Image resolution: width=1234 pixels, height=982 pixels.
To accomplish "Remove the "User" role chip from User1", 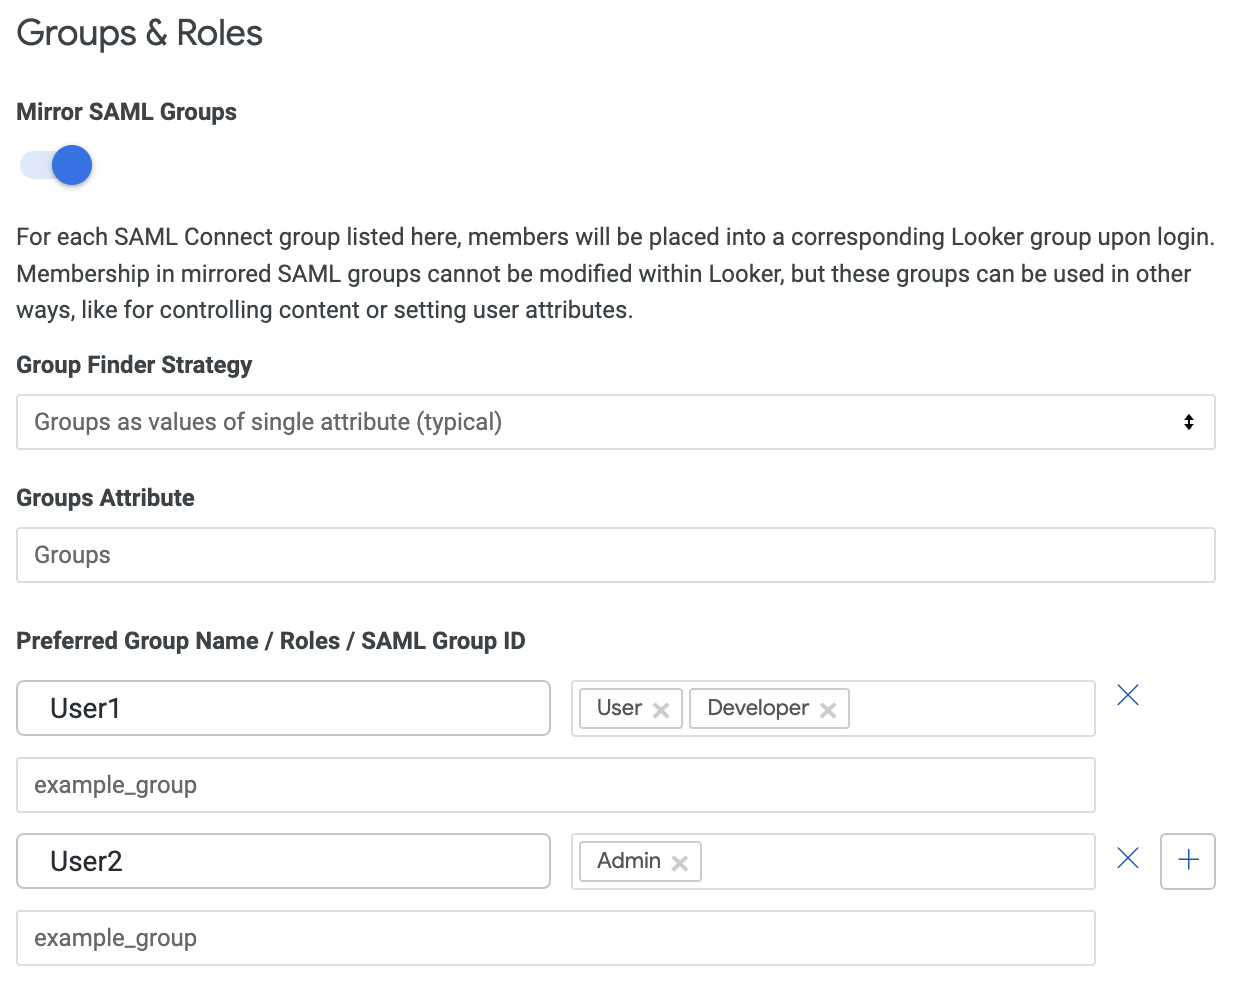I will point(660,708).
